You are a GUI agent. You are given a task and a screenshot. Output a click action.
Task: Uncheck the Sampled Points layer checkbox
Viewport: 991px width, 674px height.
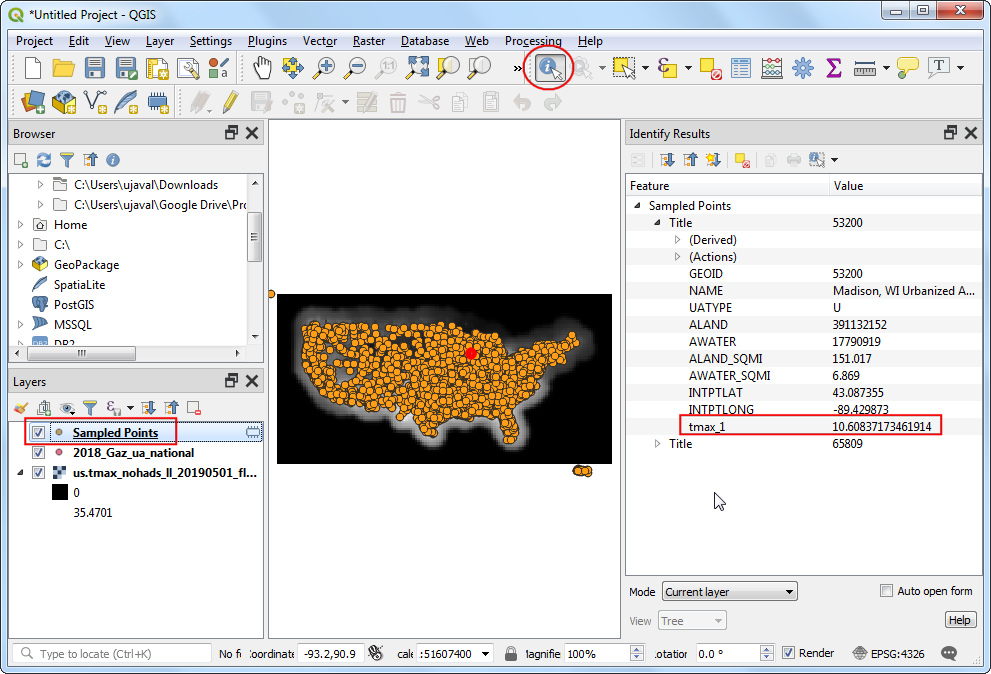click(38, 433)
